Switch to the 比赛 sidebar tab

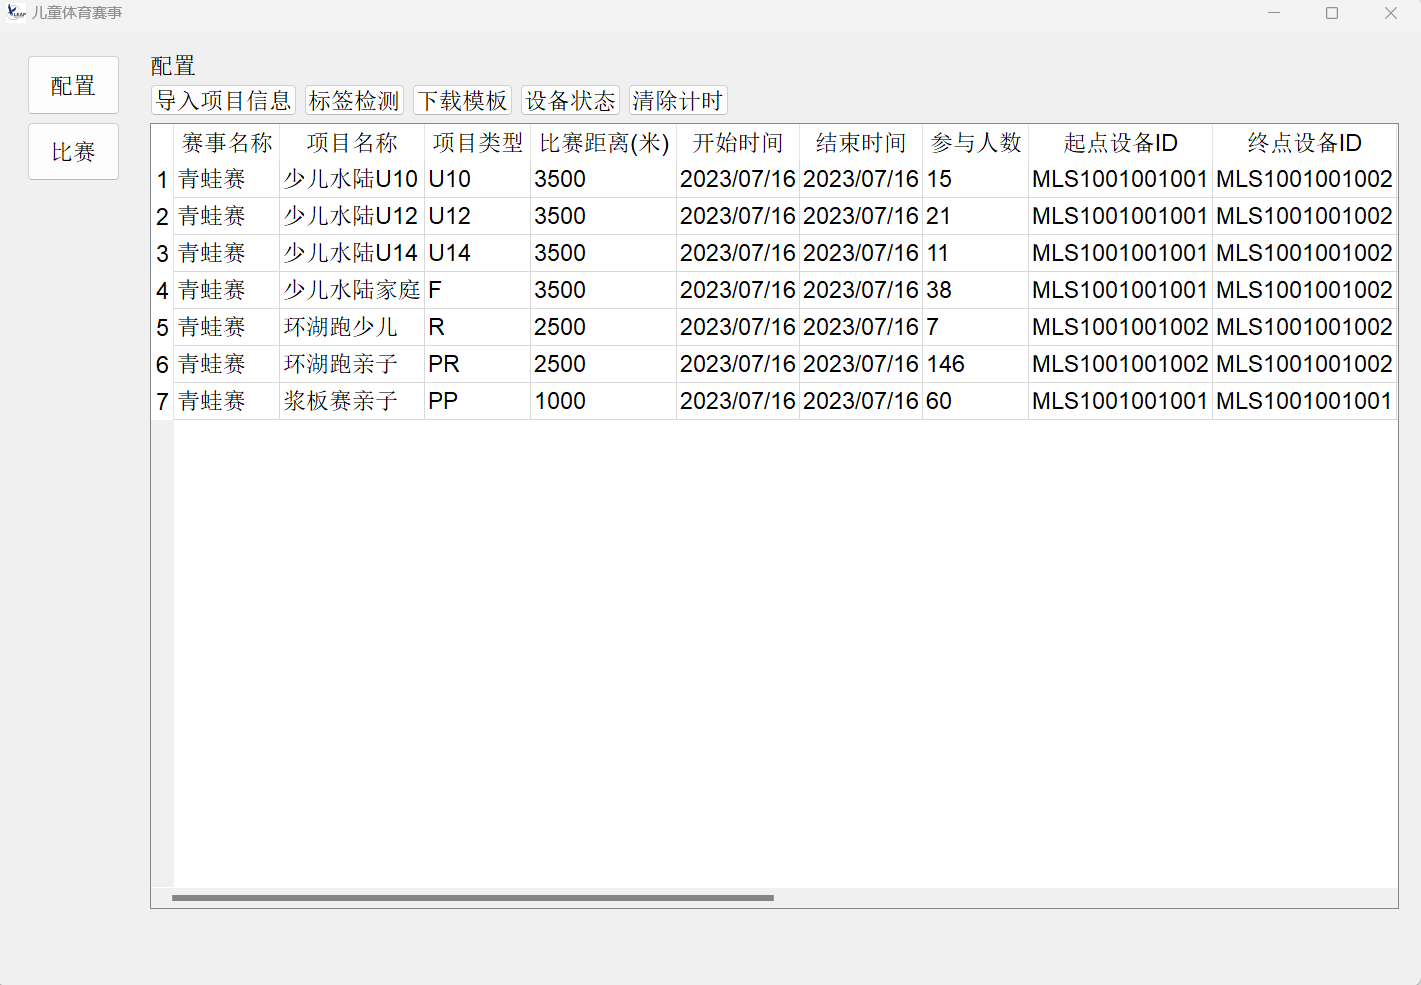[73, 152]
